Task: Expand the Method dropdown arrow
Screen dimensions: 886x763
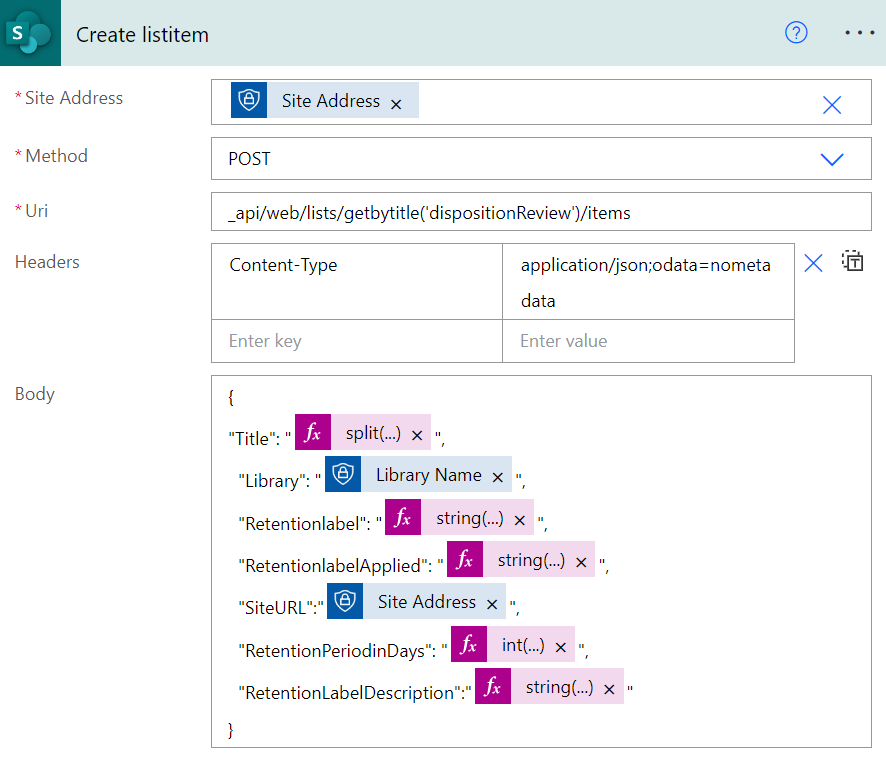Action: point(831,159)
